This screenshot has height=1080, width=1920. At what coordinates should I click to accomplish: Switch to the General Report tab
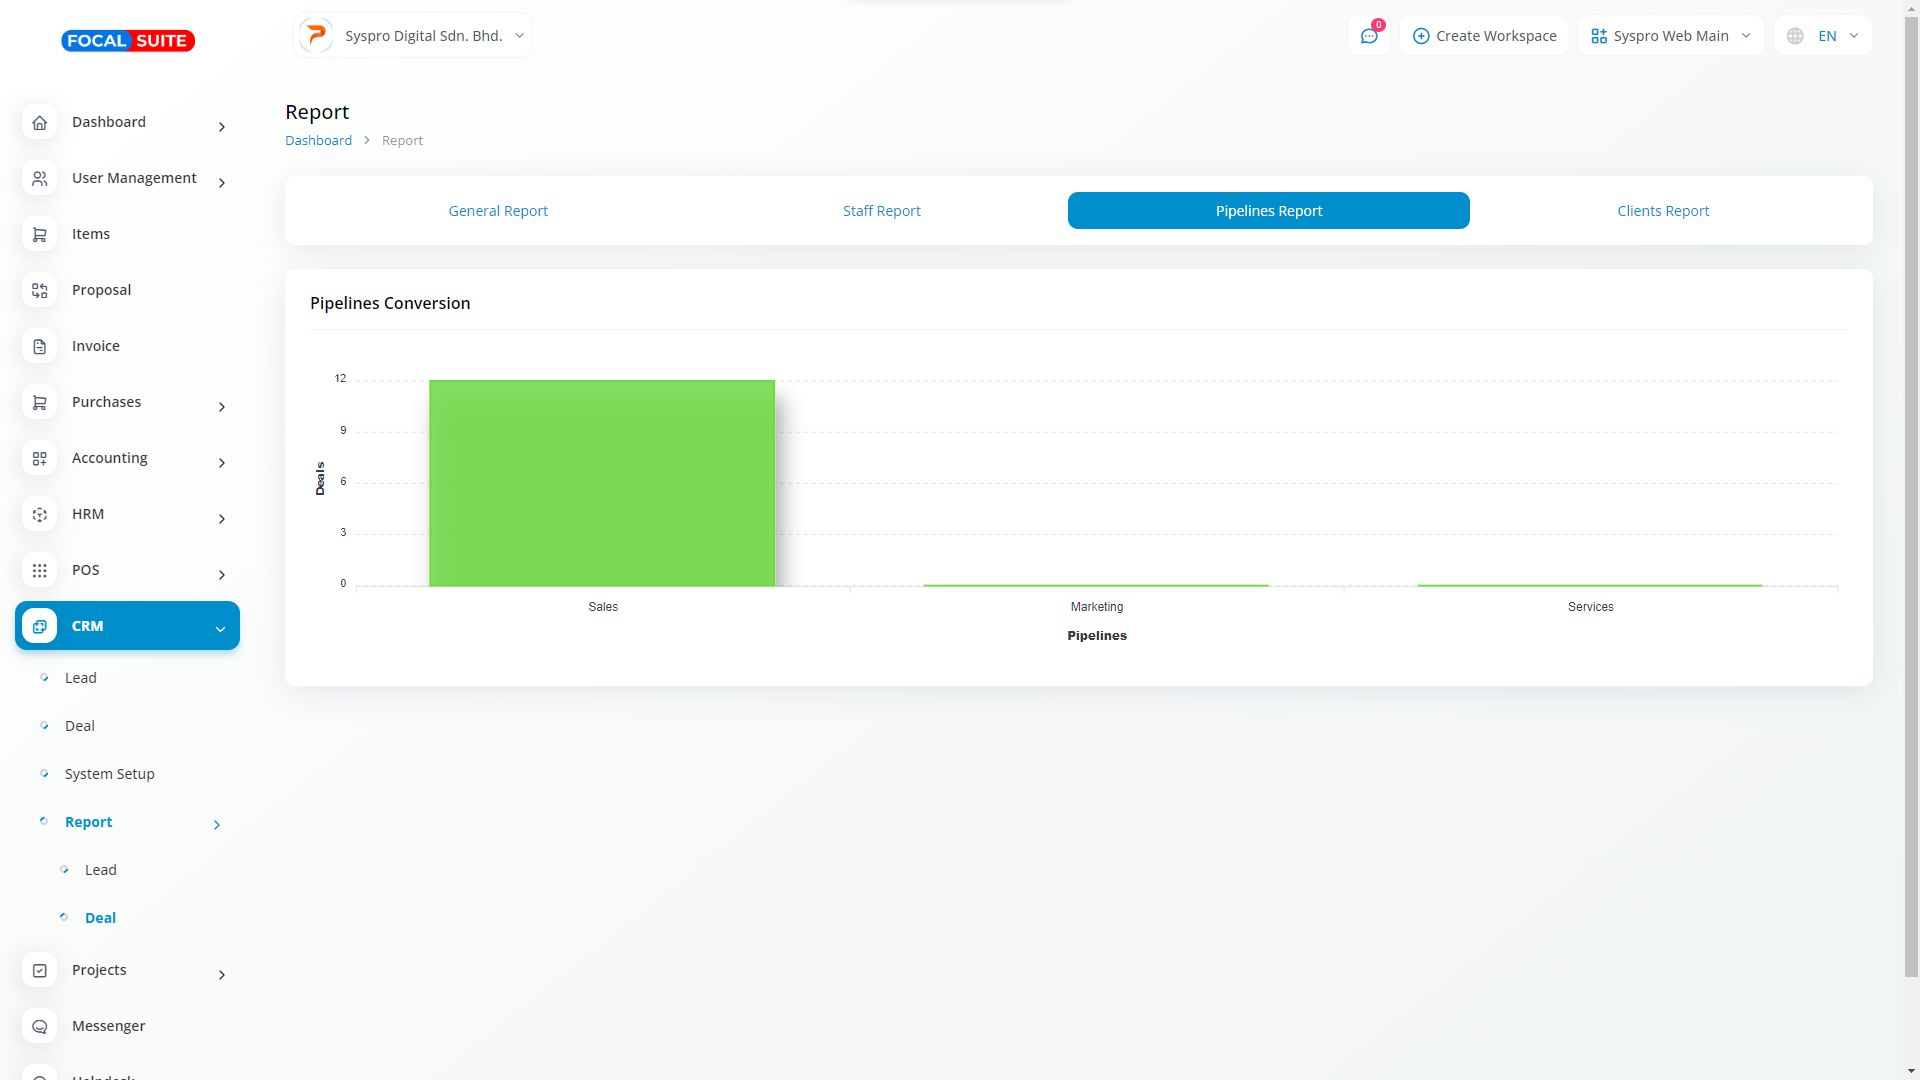[x=498, y=211]
